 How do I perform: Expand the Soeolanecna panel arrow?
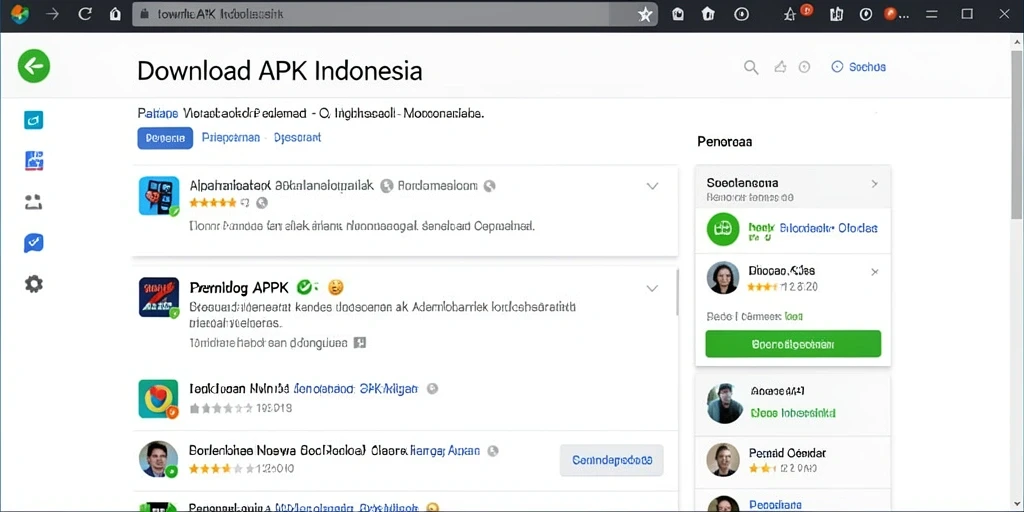[x=874, y=184]
